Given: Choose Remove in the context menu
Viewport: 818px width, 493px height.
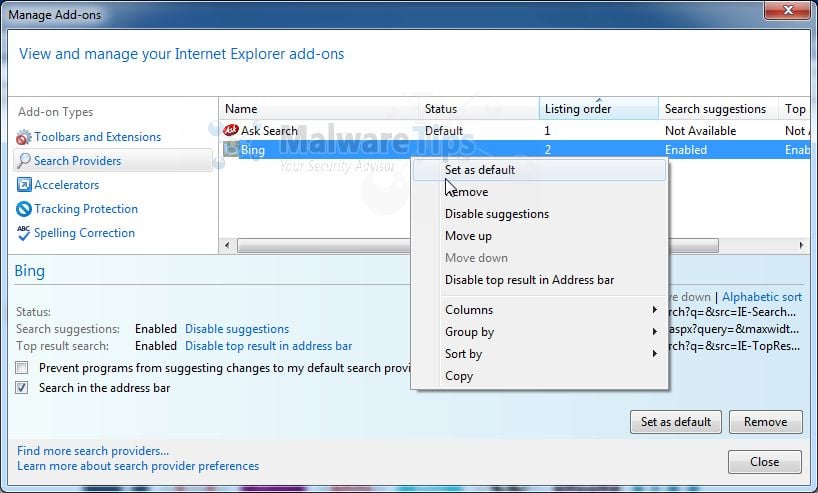Looking at the screenshot, I should (539, 192).
